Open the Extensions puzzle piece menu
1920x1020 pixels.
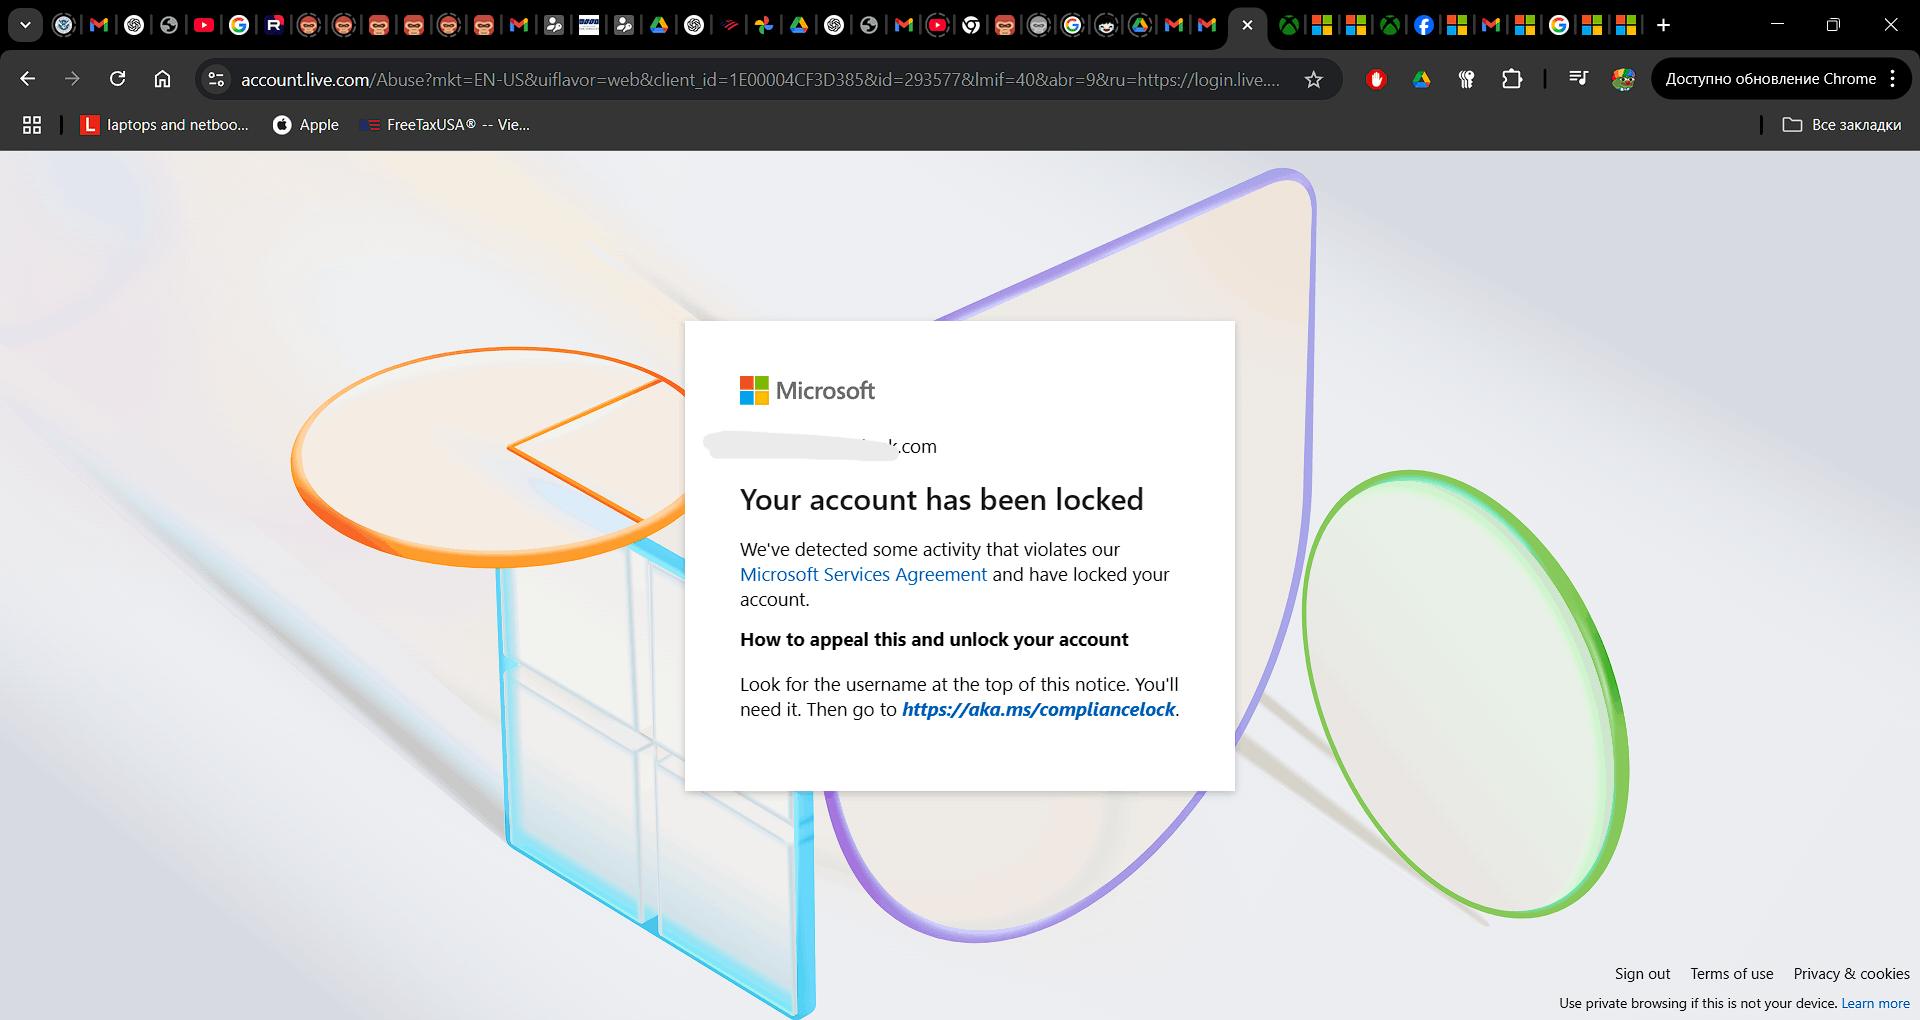1512,79
